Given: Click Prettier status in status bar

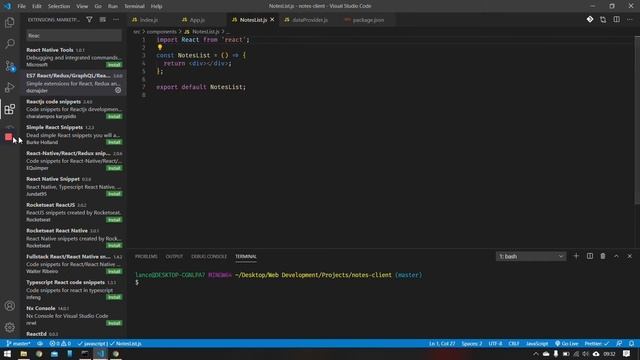Looking at the screenshot, I should pos(597,343).
